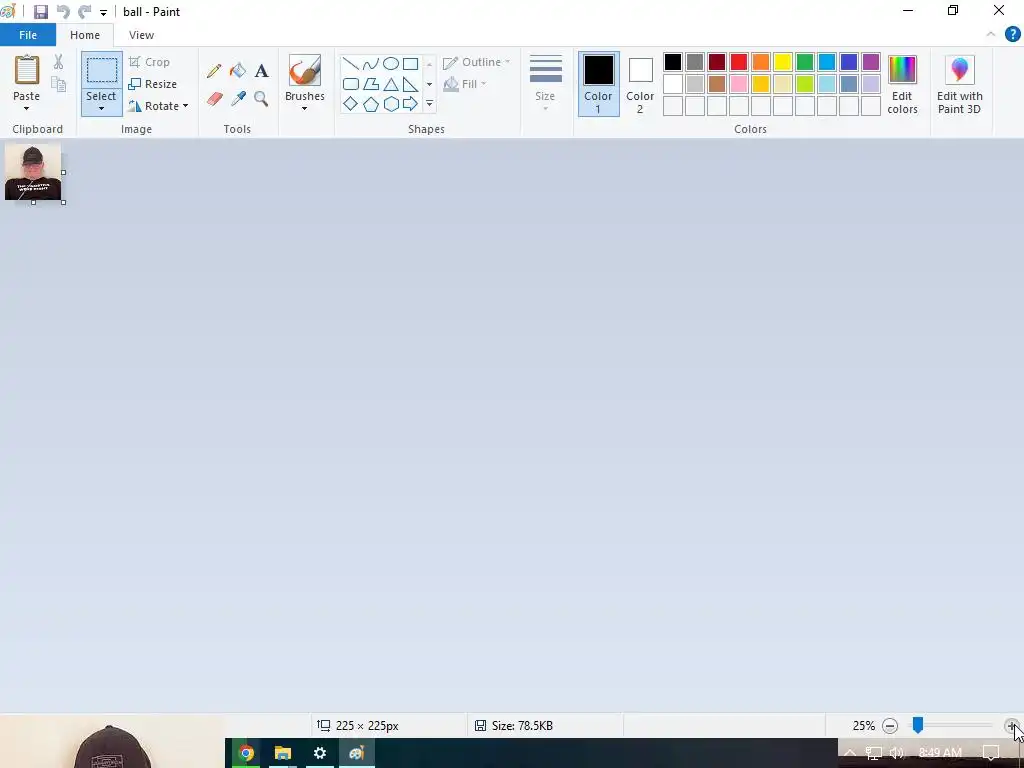1024x768 pixels.
Task: Pick the yellow color swatch
Action: (782, 62)
